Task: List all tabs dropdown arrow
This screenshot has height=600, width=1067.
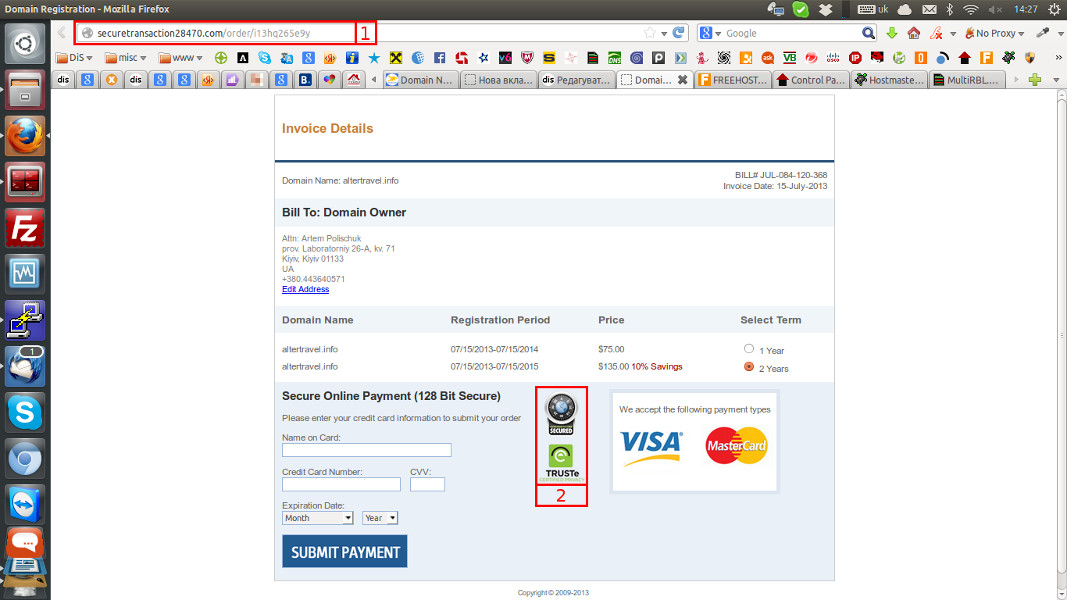Action: (1056, 80)
